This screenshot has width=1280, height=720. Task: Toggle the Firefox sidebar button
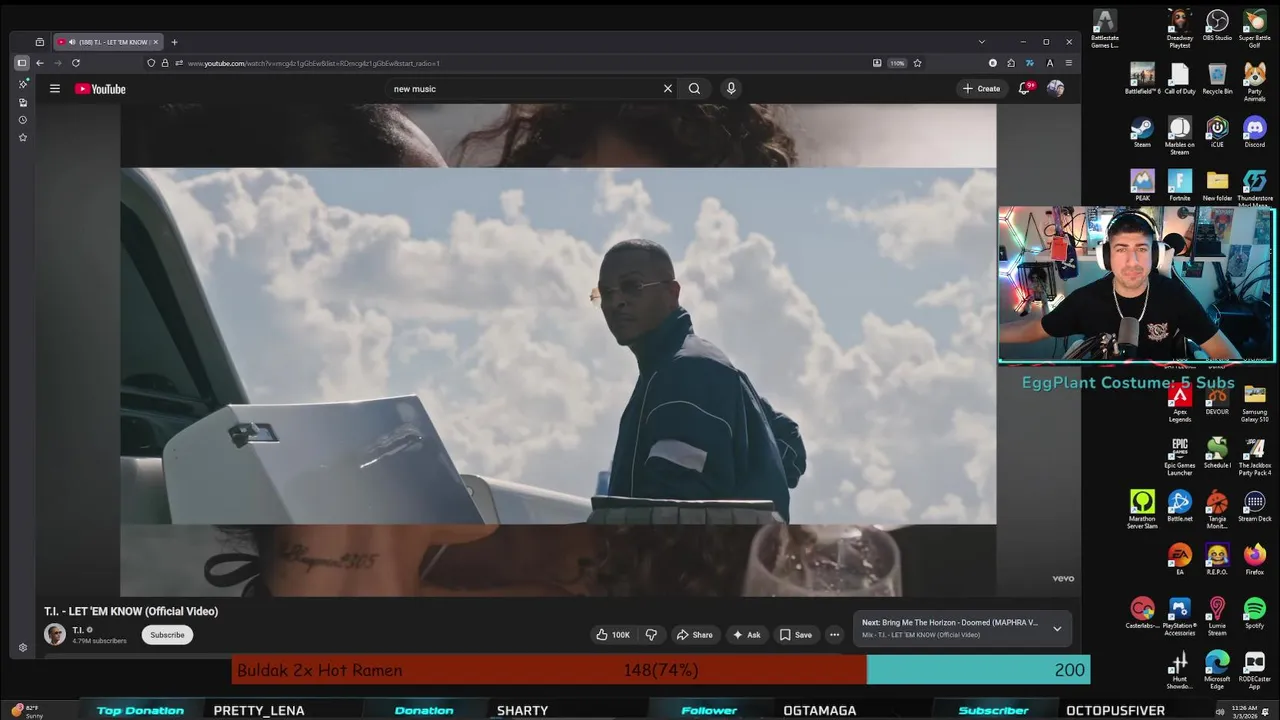[22, 63]
